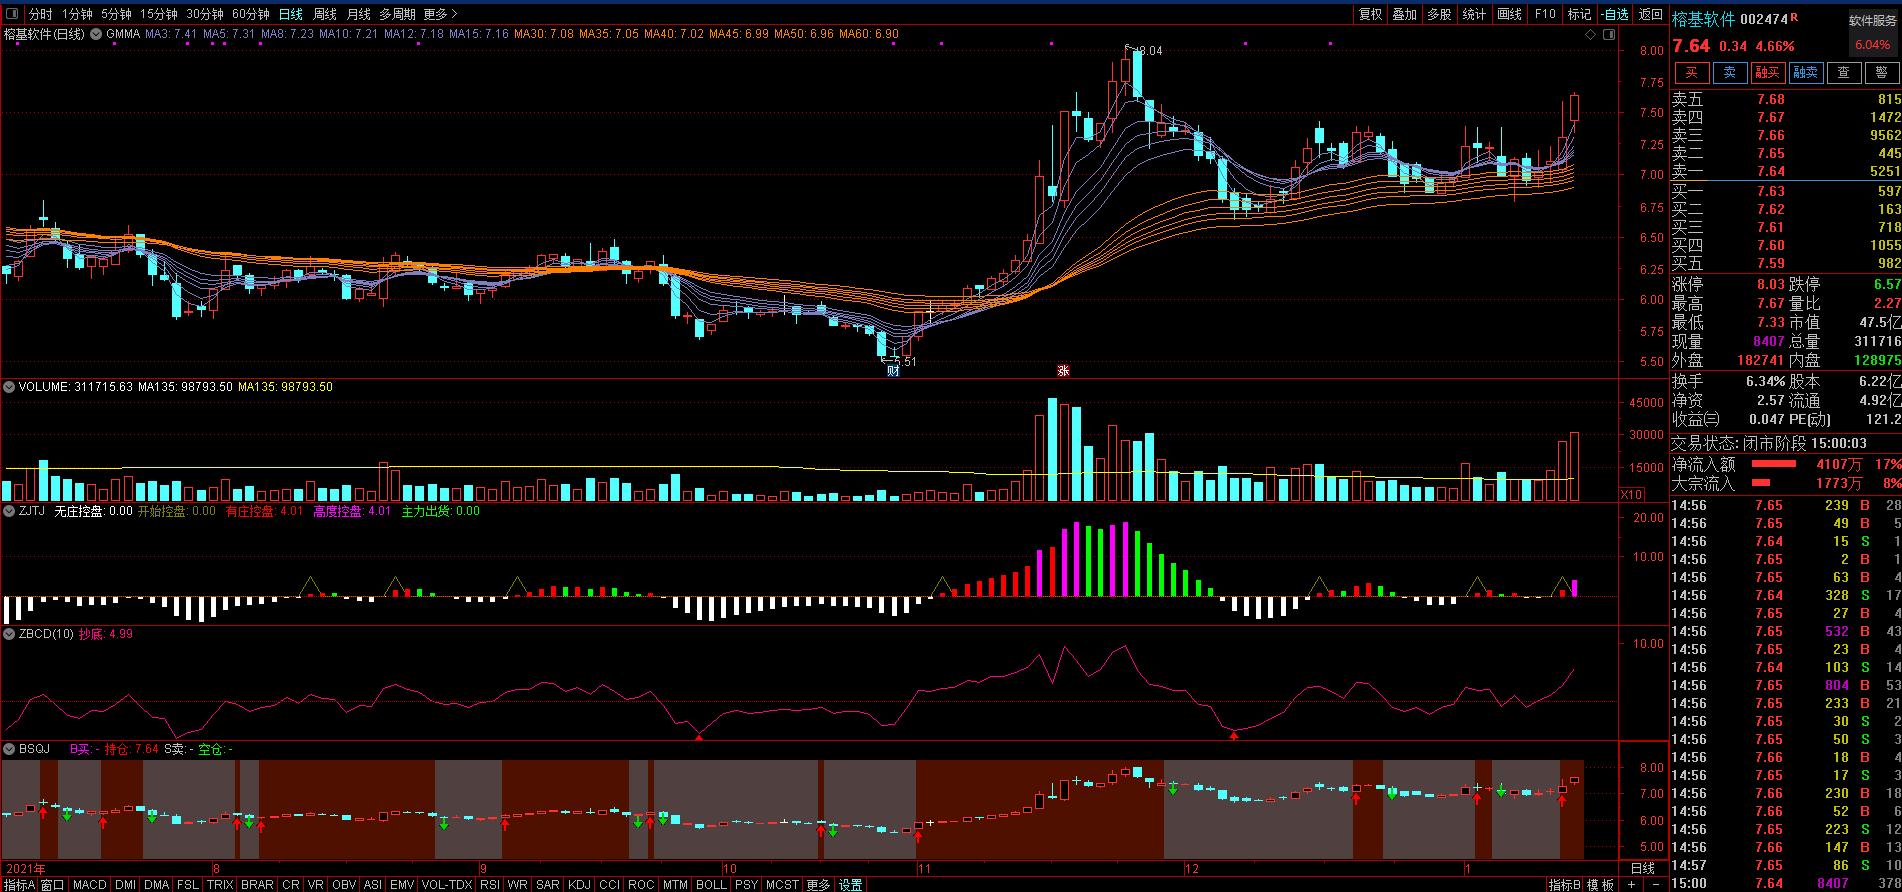
Task: Toggle the 自选 watchlist button
Action: (1614, 14)
